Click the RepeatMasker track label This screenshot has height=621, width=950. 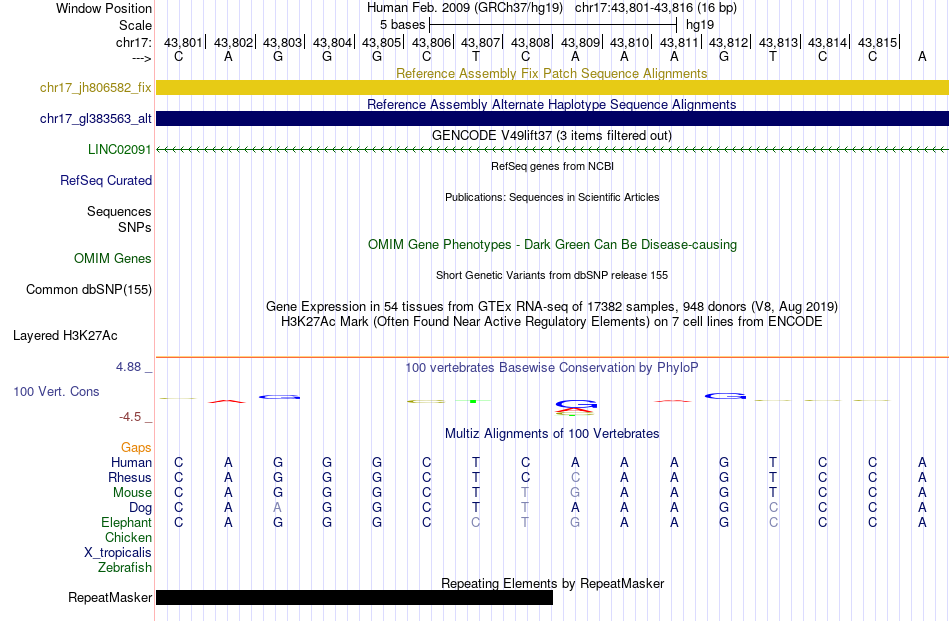click(x=110, y=597)
